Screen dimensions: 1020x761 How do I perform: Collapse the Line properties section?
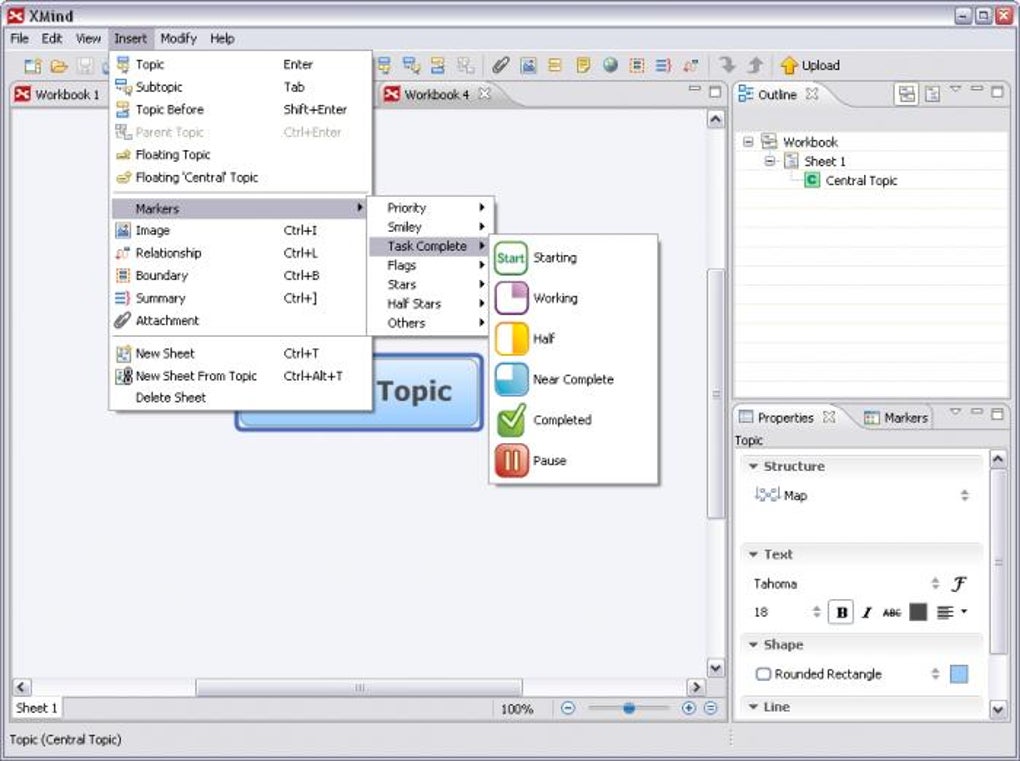coord(753,706)
